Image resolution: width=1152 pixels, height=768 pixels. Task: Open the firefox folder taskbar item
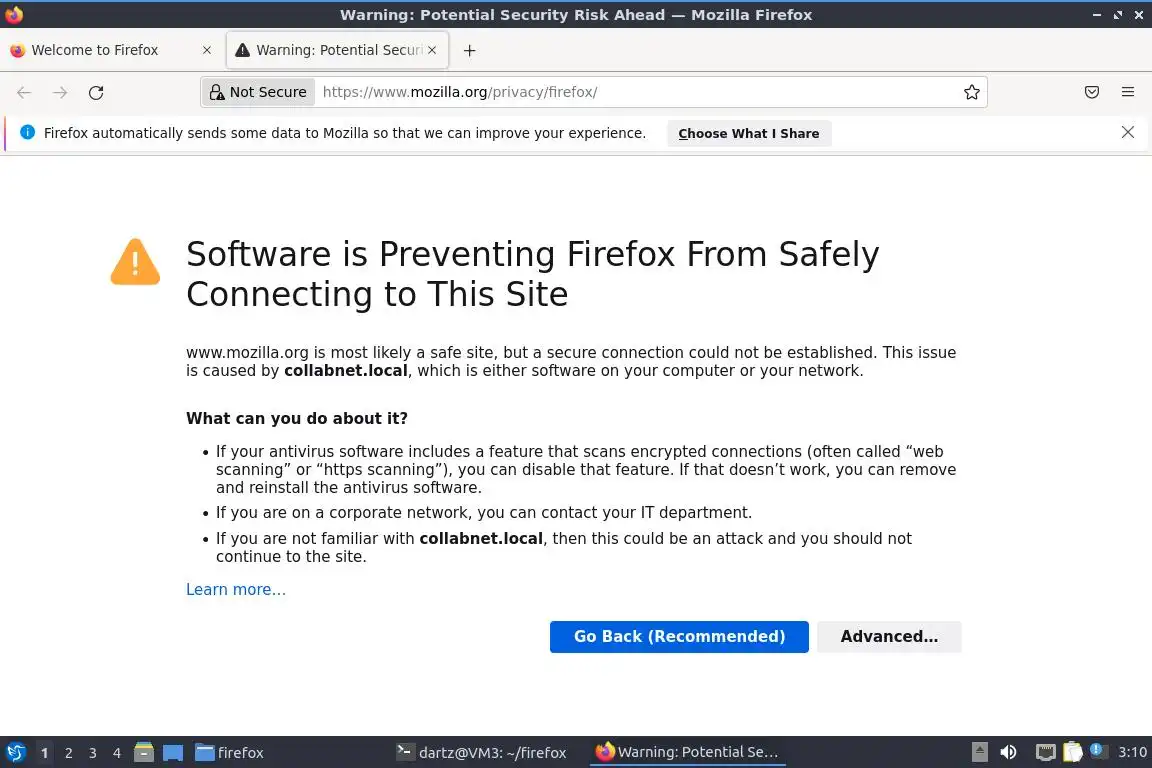coord(230,752)
